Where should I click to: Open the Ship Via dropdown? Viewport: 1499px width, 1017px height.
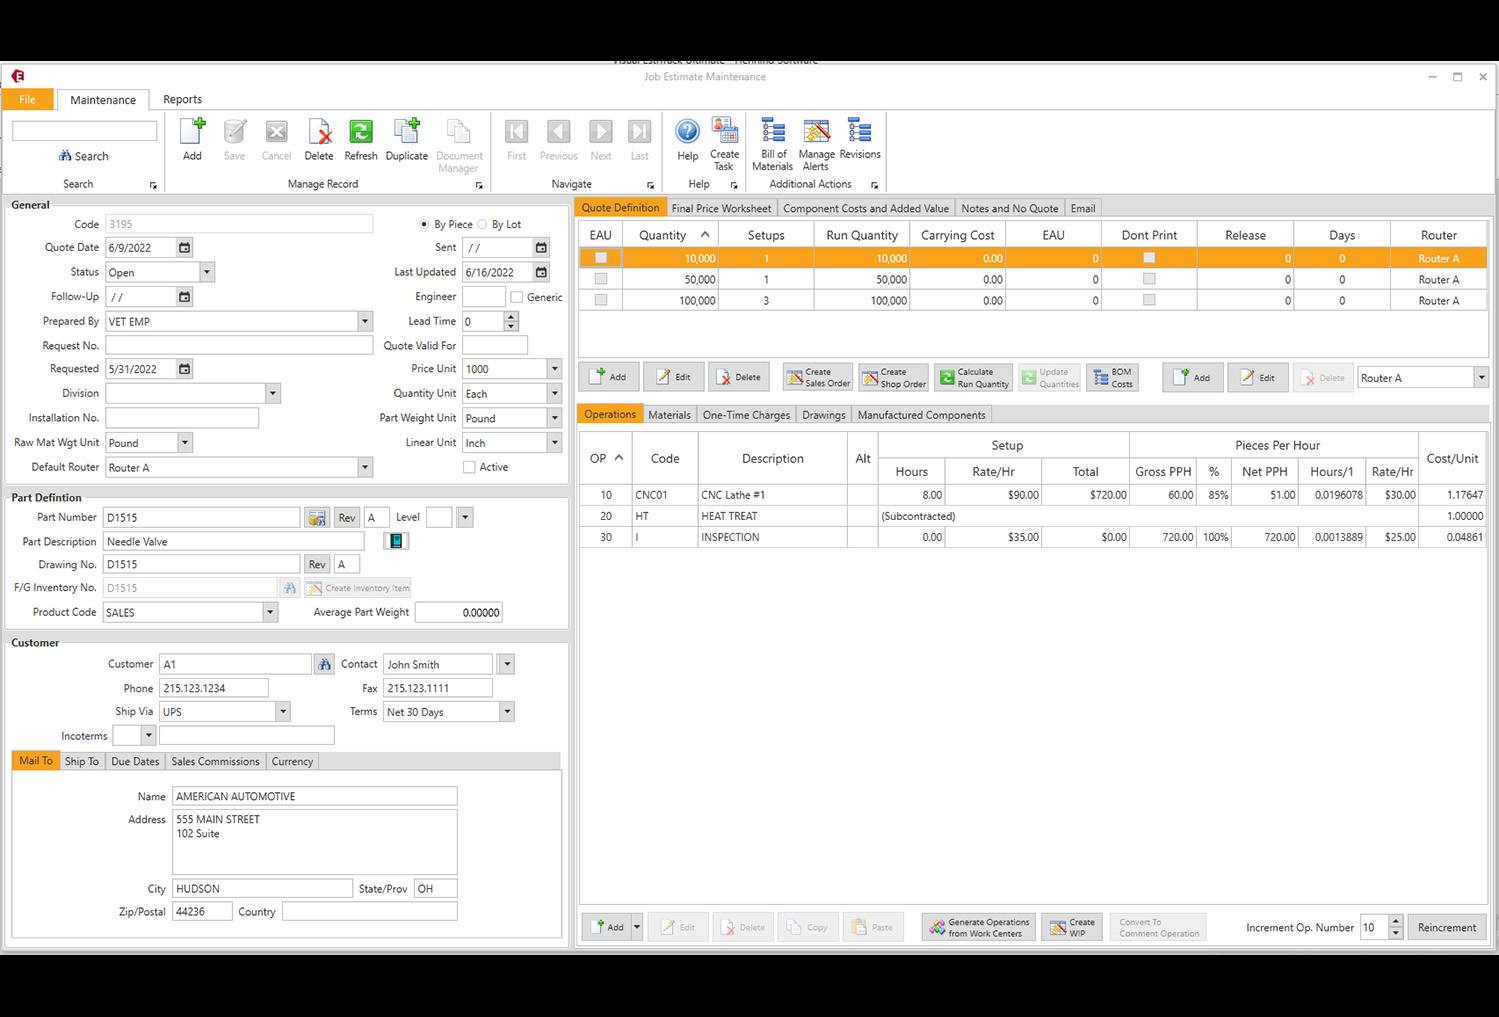[283, 711]
